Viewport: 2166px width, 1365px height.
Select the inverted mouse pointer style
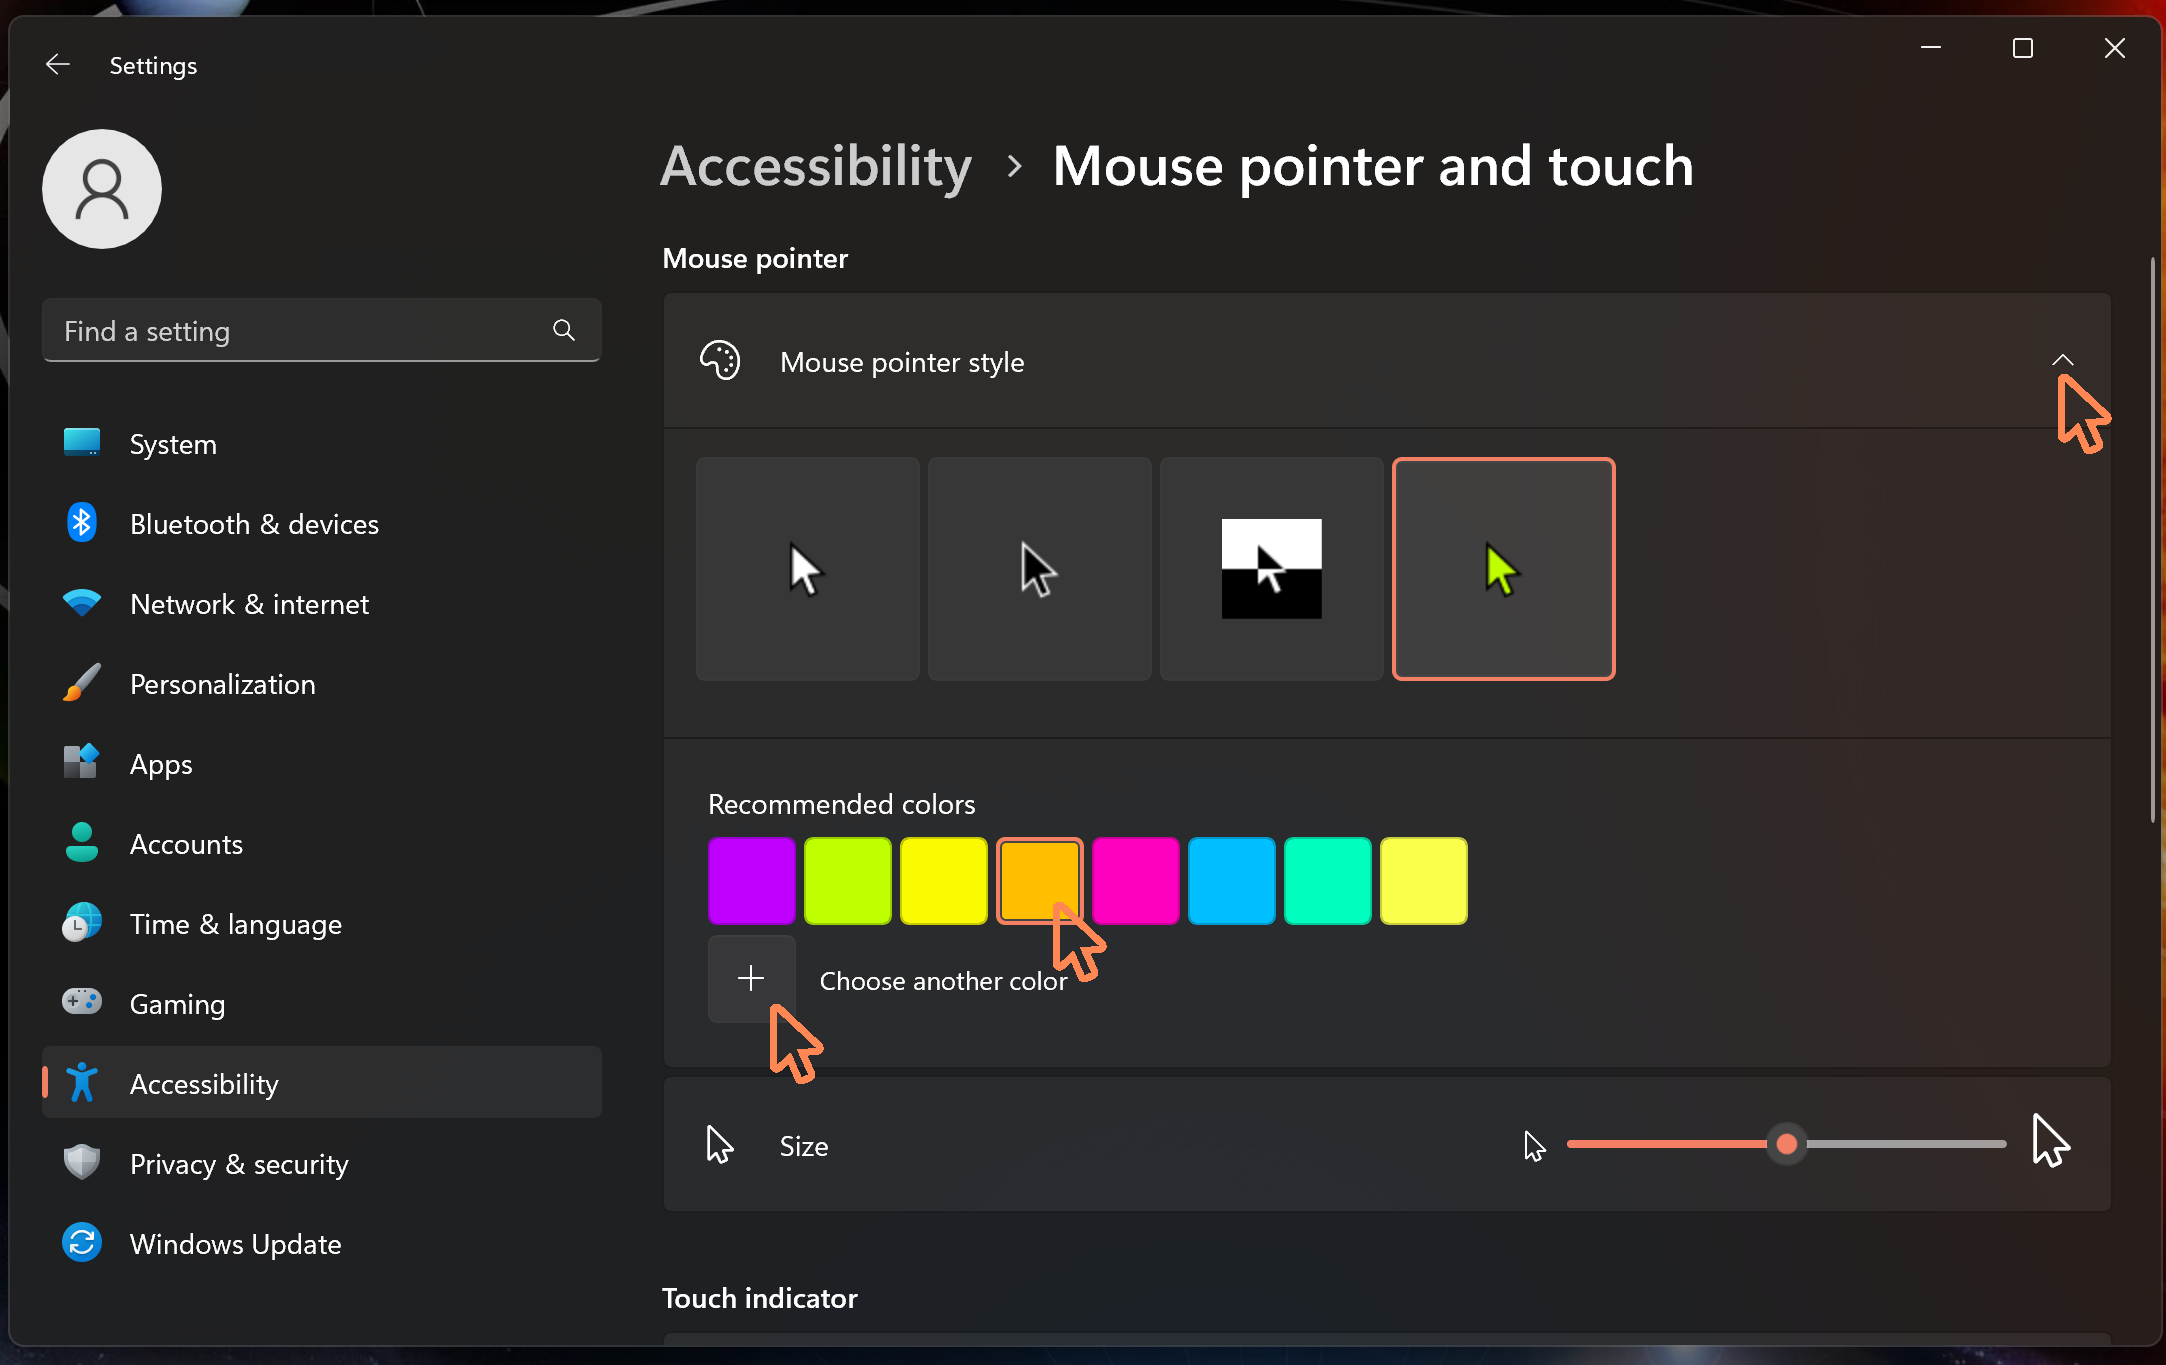click(1271, 568)
